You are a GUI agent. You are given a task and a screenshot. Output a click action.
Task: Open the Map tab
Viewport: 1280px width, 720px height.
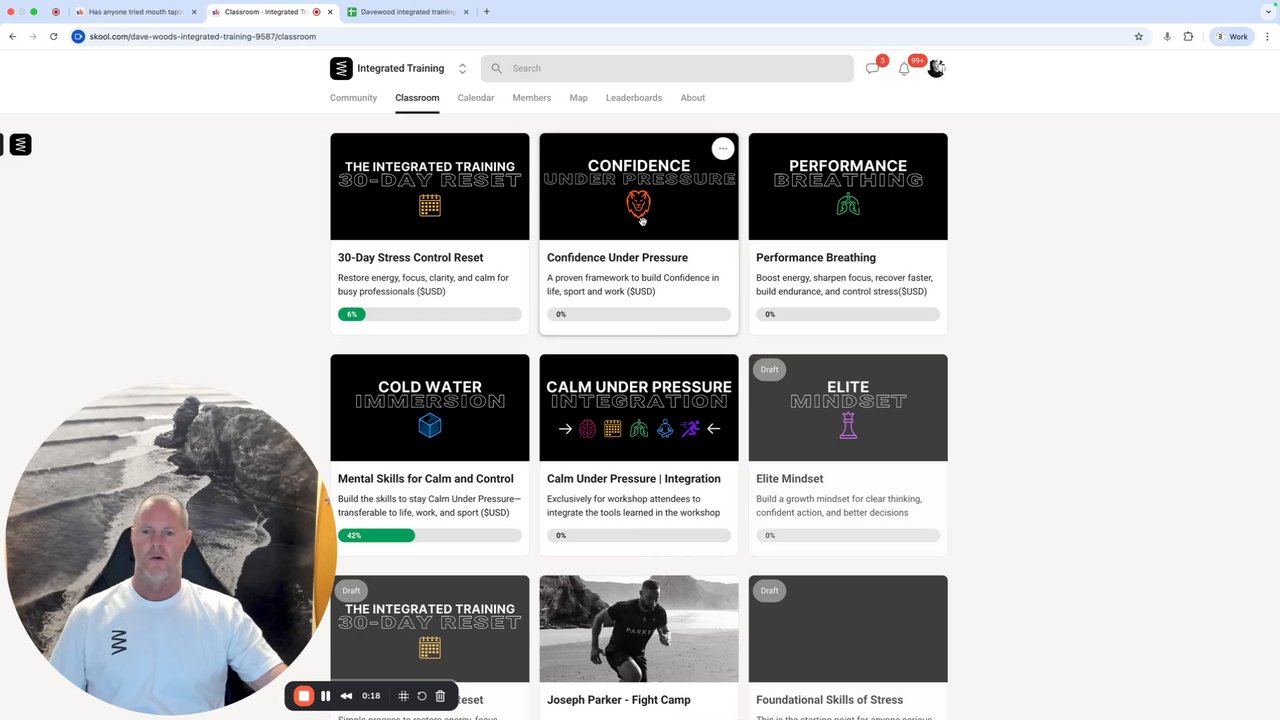click(x=578, y=98)
